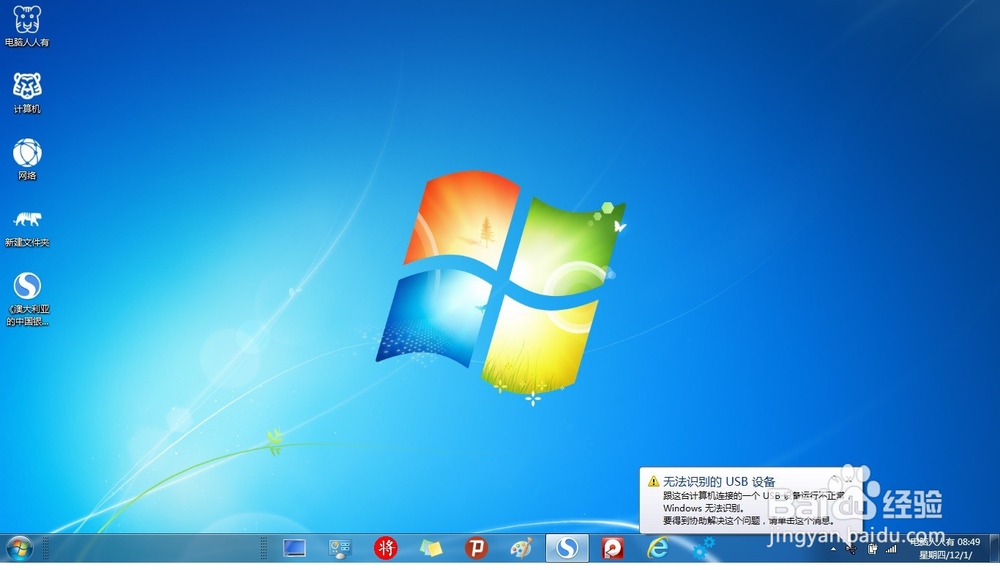Open the sticky notes icon in taskbar
Screen dimensions: 1000x570
(431, 548)
